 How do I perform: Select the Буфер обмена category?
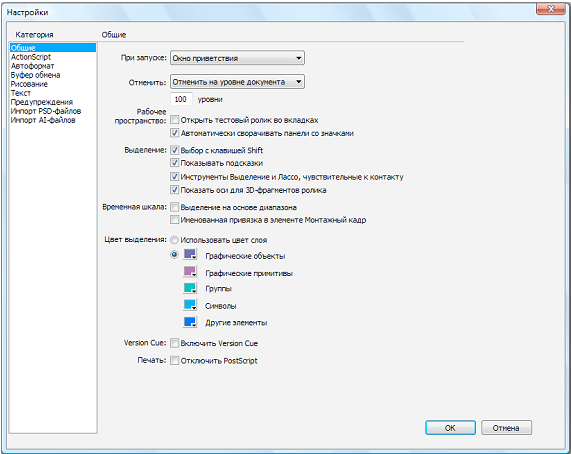tap(35, 75)
